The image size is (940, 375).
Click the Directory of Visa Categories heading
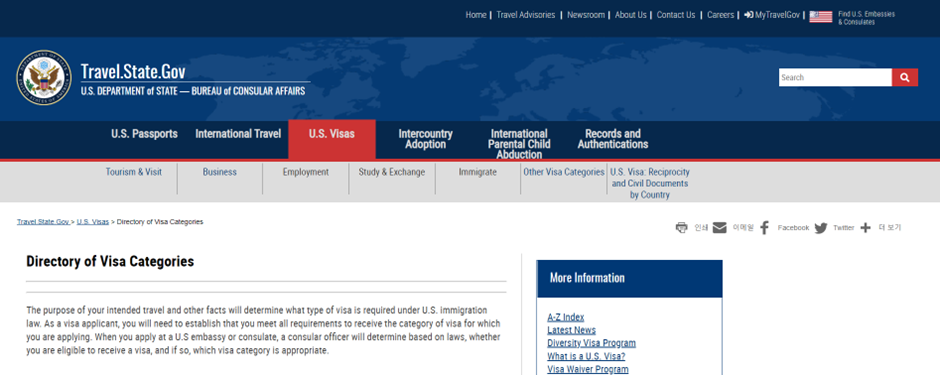point(110,262)
